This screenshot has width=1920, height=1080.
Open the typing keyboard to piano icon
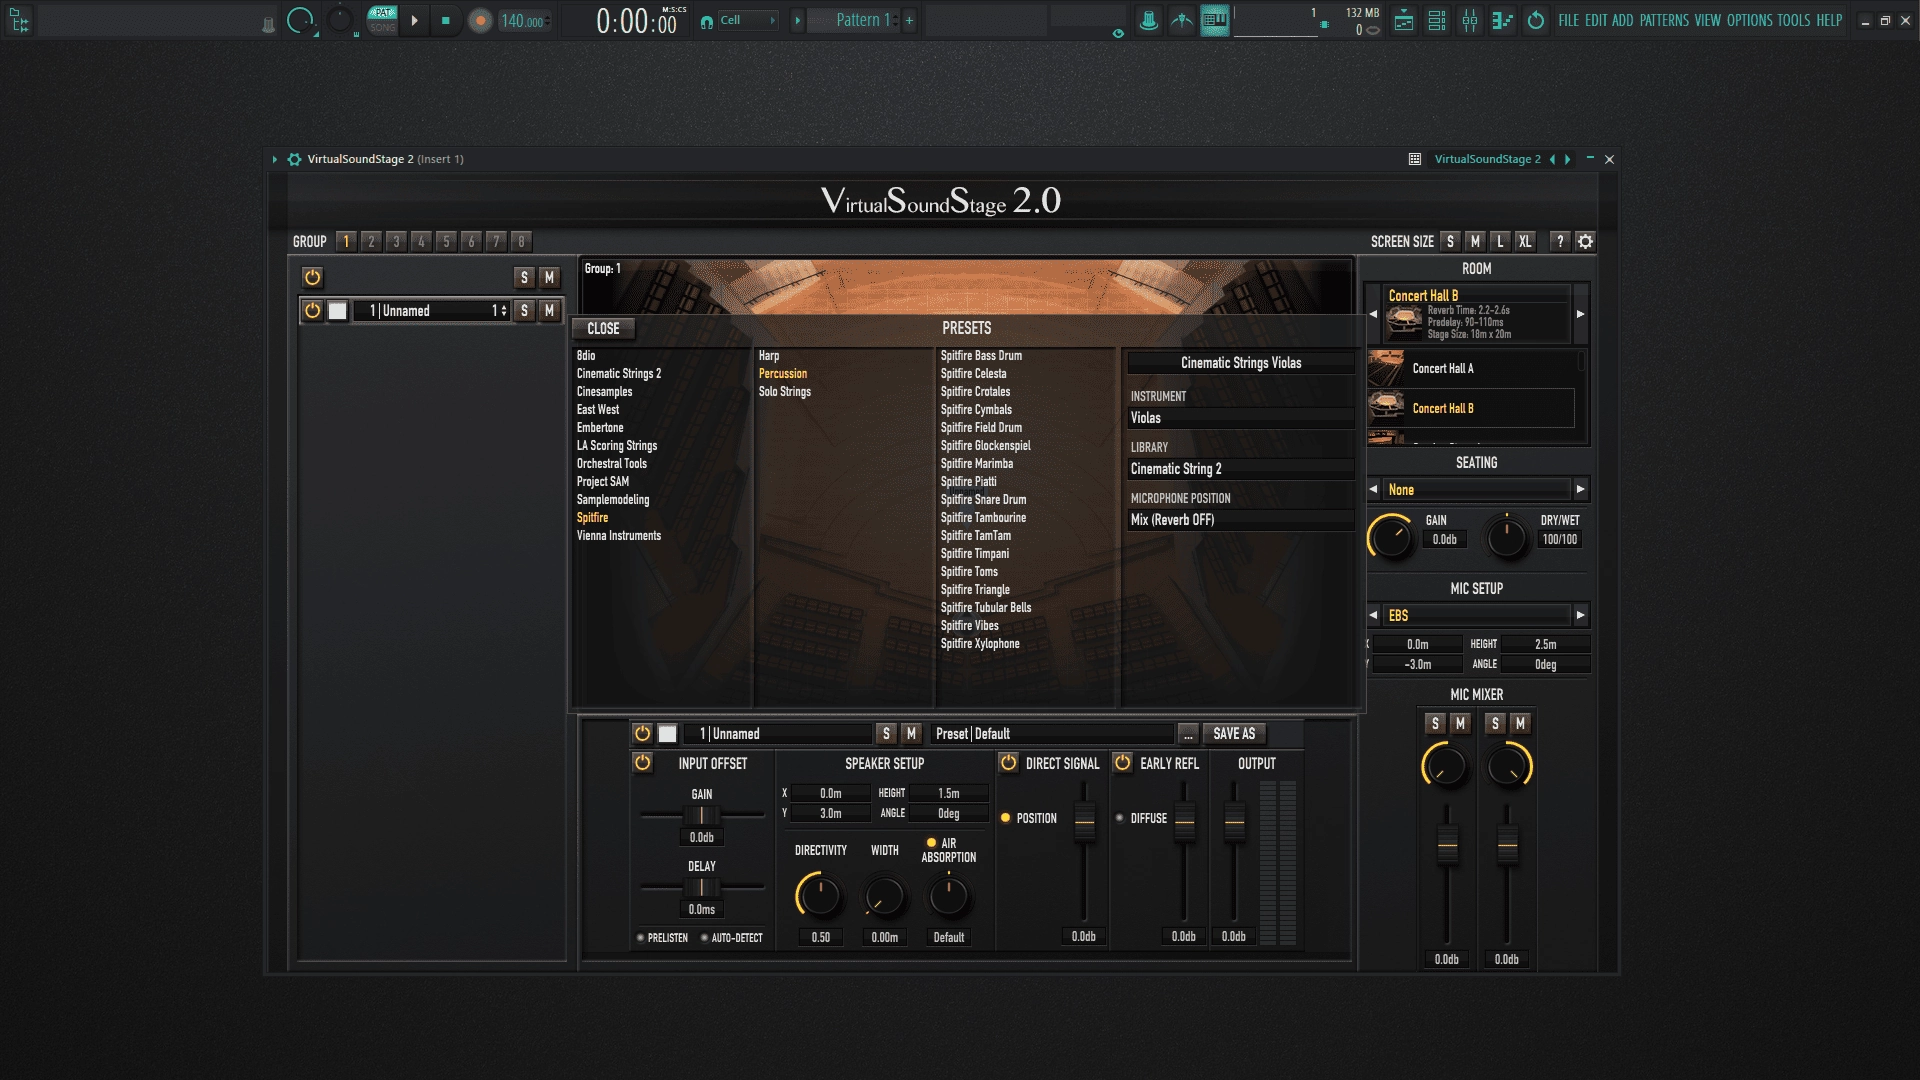click(1215, 20)
